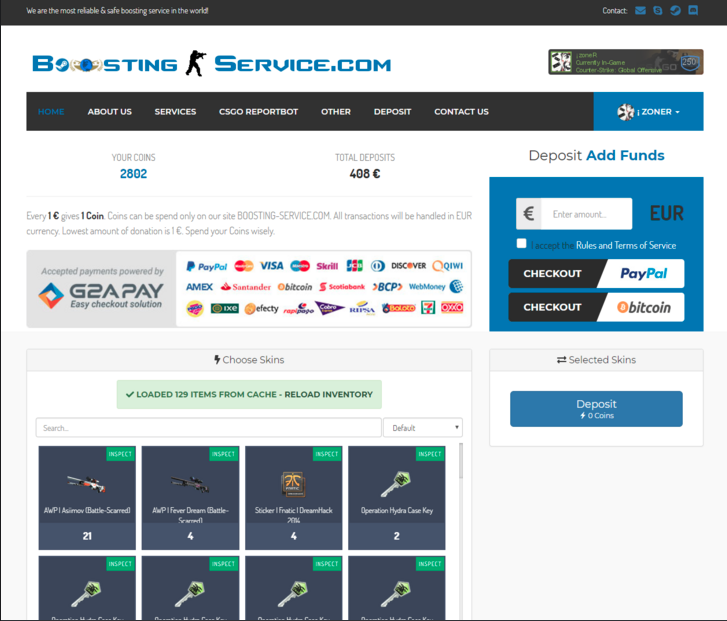The image size is (727, 621).
Task: Checkout with PayPal button
Action: pyautogui.click(x=596, y=274)
